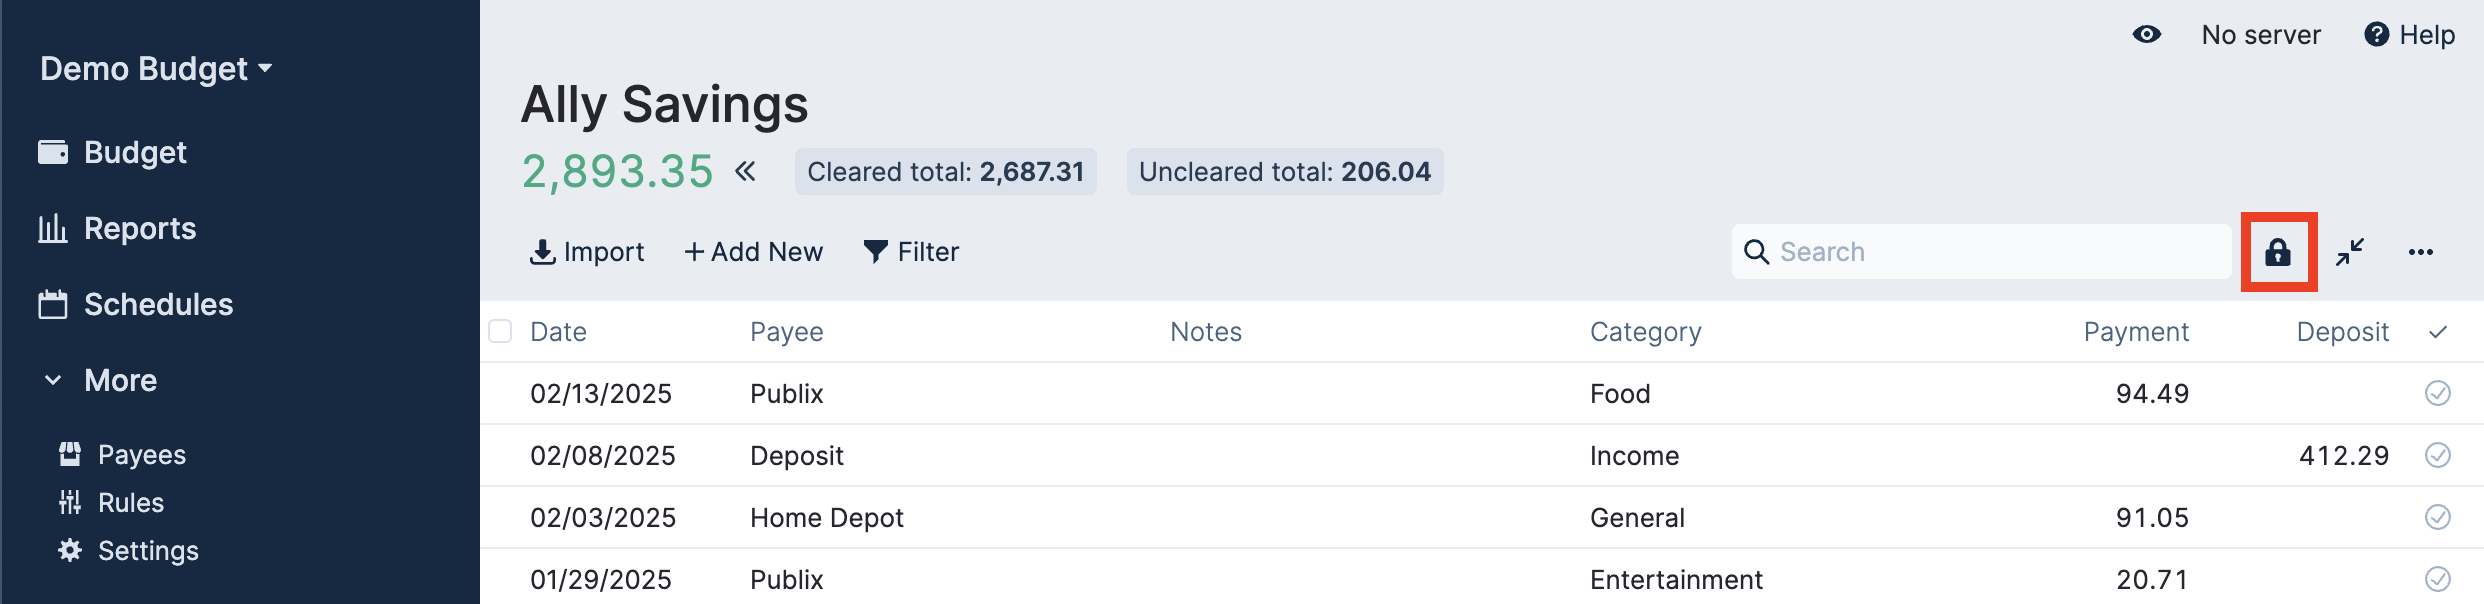Click the question mark Help icon
Screen dimensions: 2484x604
2376,35
